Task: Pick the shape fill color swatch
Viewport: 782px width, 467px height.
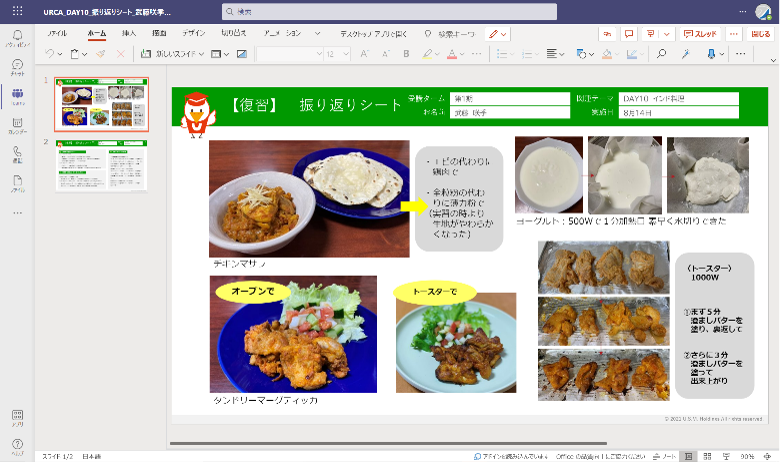Action: [x=607, y=54]
